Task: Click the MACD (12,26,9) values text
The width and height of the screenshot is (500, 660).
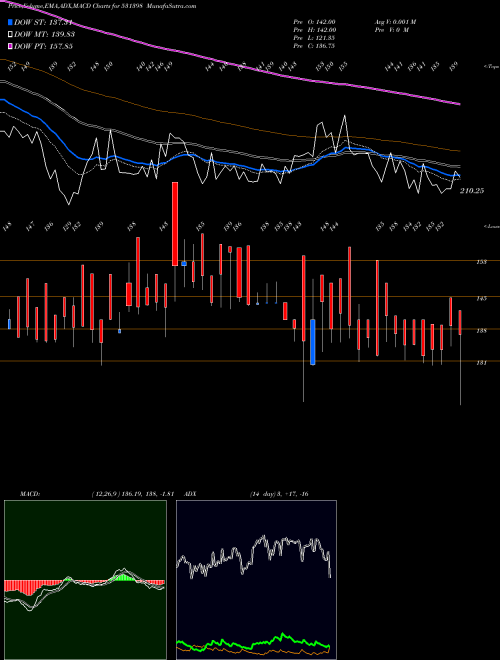Action: click(x=133, y=494)
